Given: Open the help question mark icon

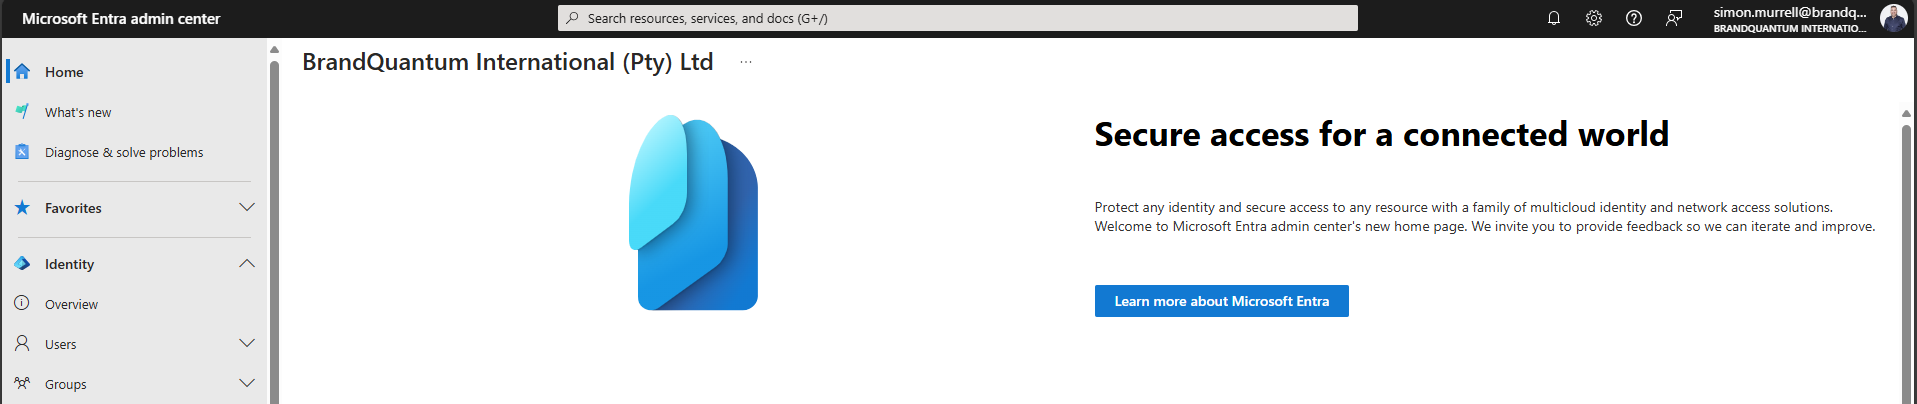Looking at the screenshot, I should pyautogui.click(x=1633, y=18).
